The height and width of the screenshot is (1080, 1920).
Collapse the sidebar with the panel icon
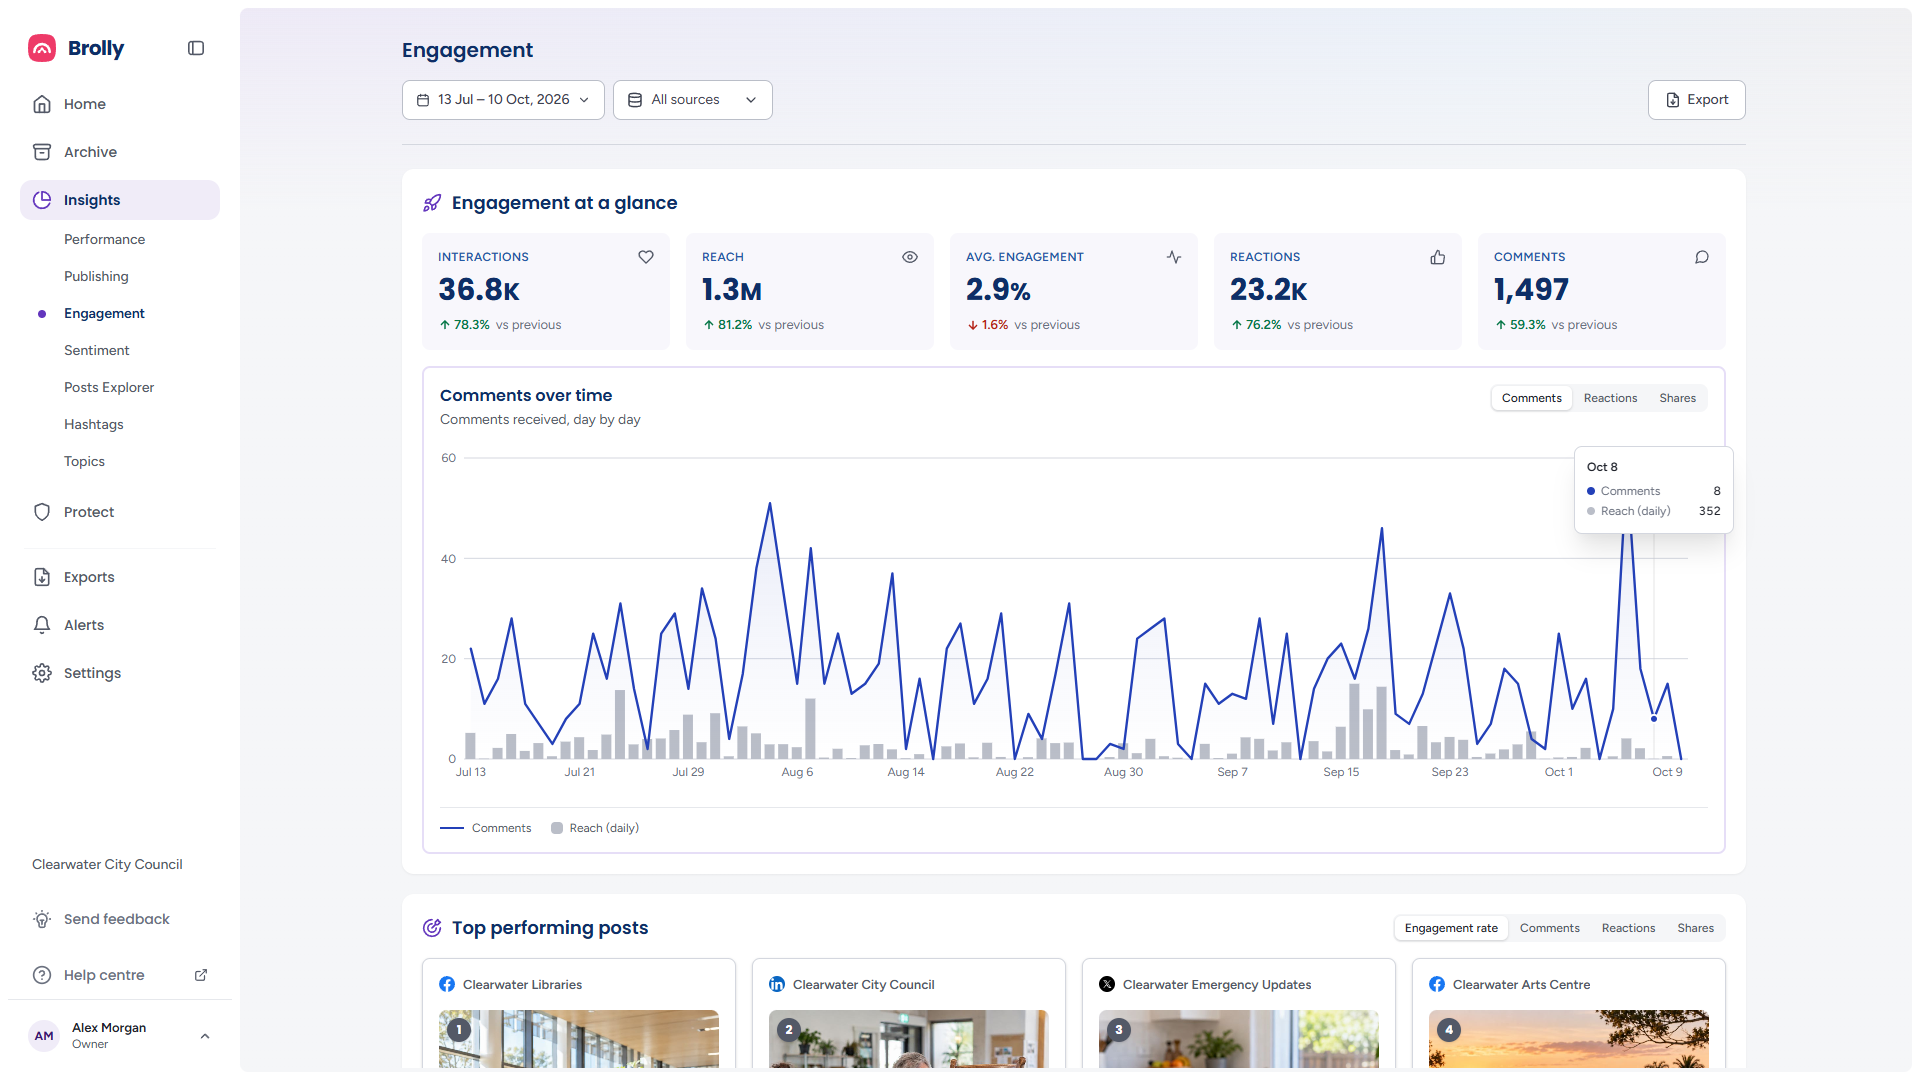[196, 48]
